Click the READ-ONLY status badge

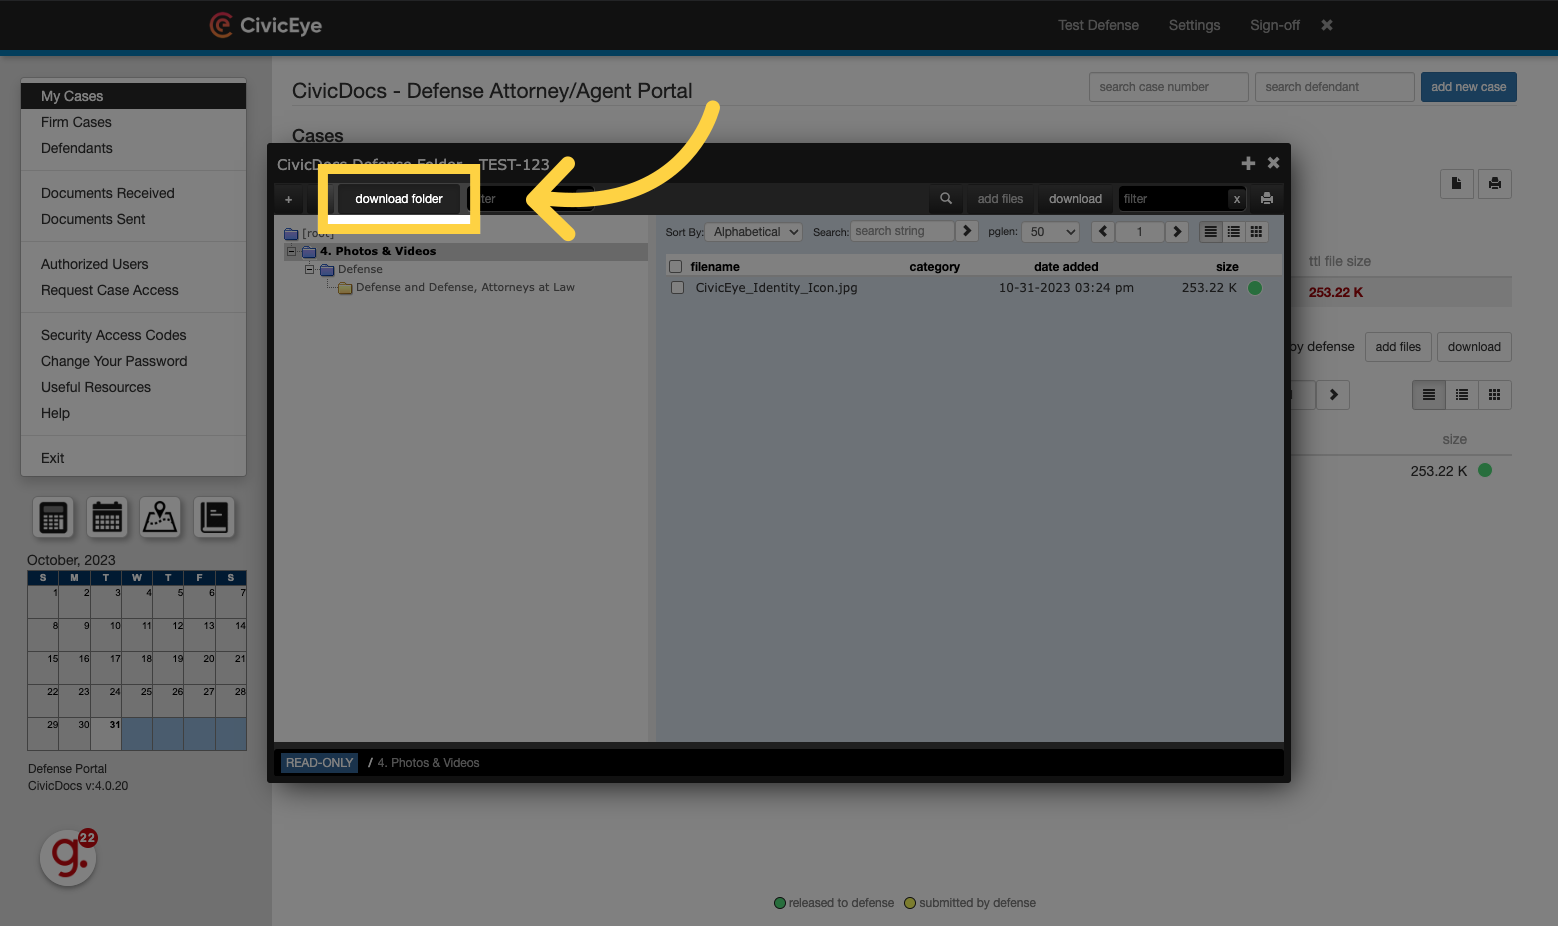coord(319,763)
